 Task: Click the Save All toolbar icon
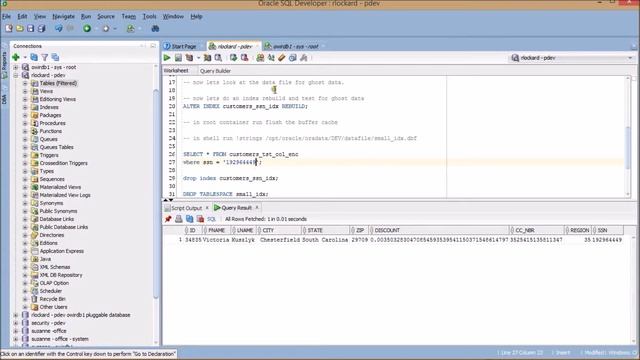click(x=41, y=28)
